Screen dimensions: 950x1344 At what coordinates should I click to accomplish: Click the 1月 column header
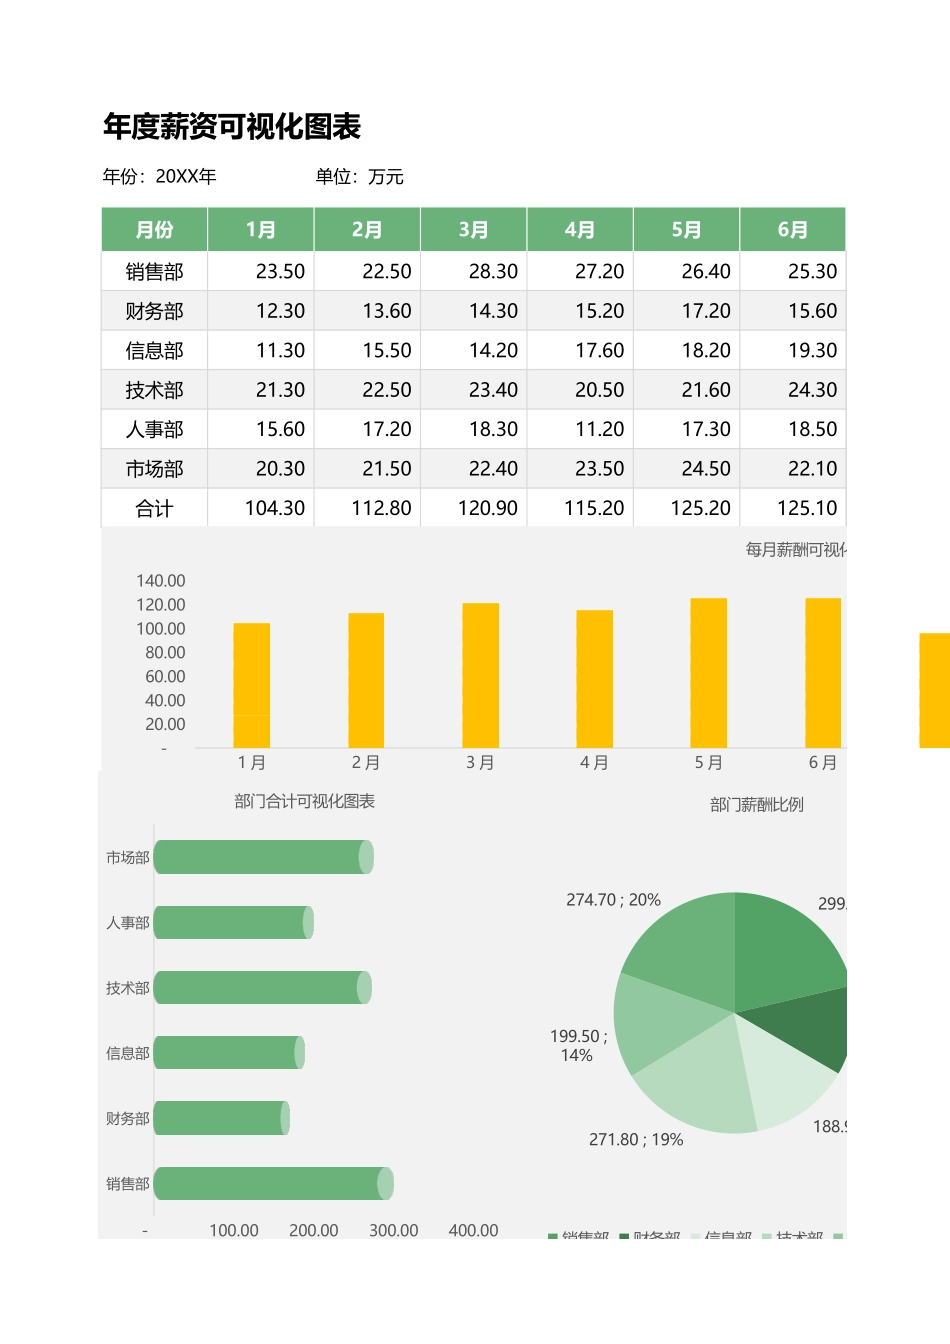pyautogui.click(x=260, y=229)
